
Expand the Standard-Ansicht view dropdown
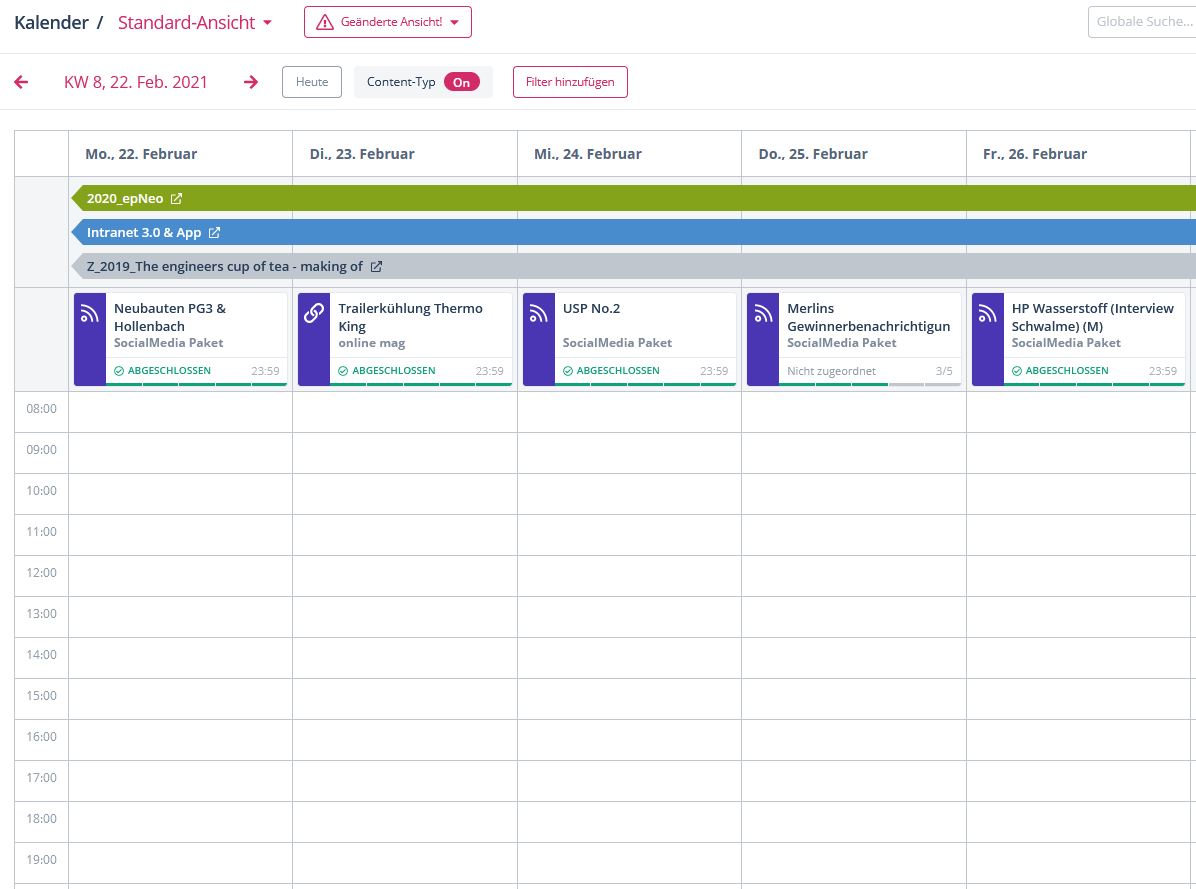coord(195,22)
